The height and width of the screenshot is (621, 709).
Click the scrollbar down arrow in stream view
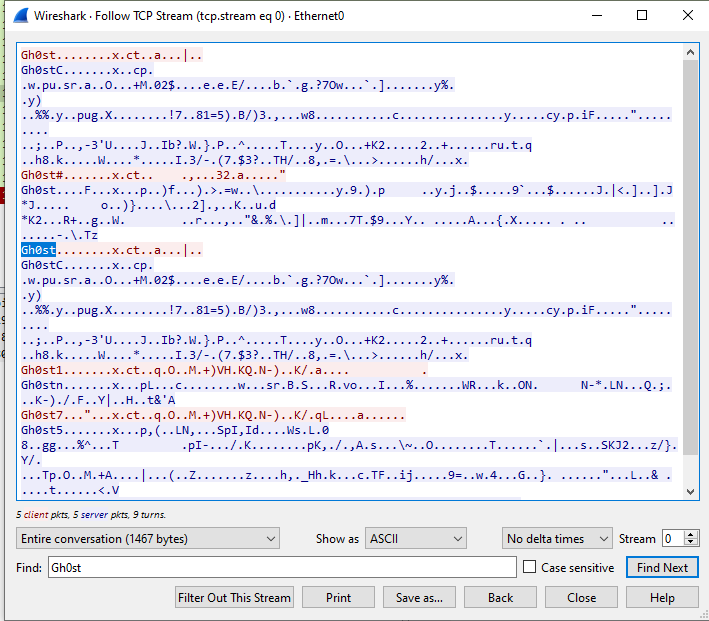[691, 491]
